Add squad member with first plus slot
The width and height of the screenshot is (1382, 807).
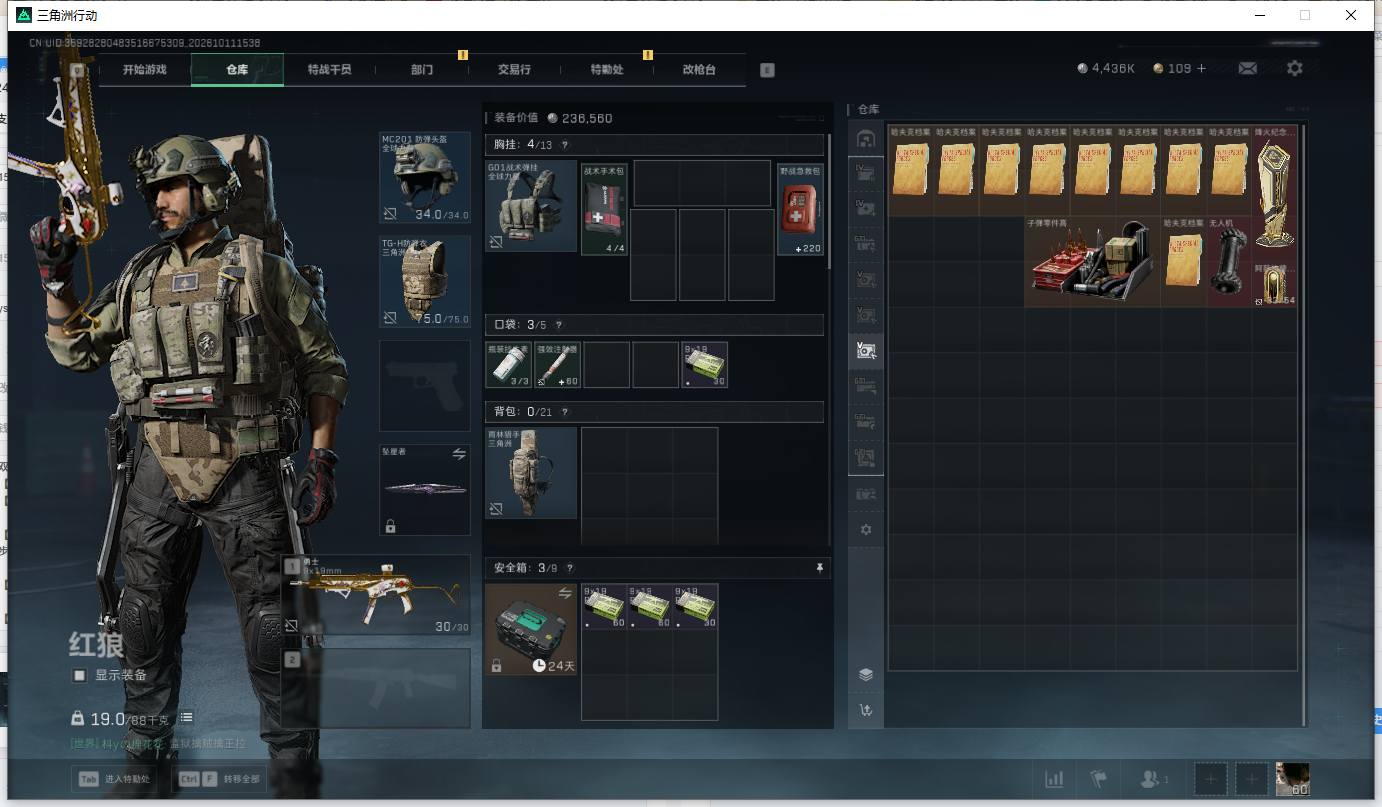click(1211, 779)
